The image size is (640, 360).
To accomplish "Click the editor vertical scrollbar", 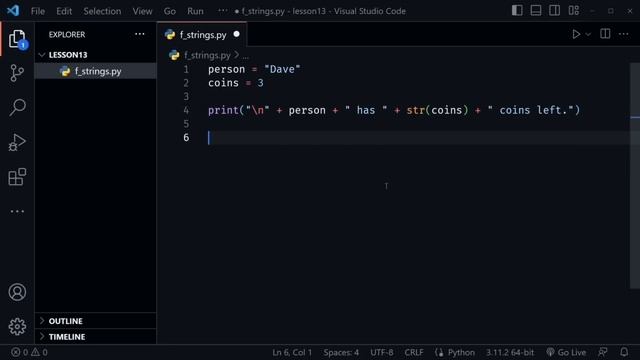I will 635,176.
